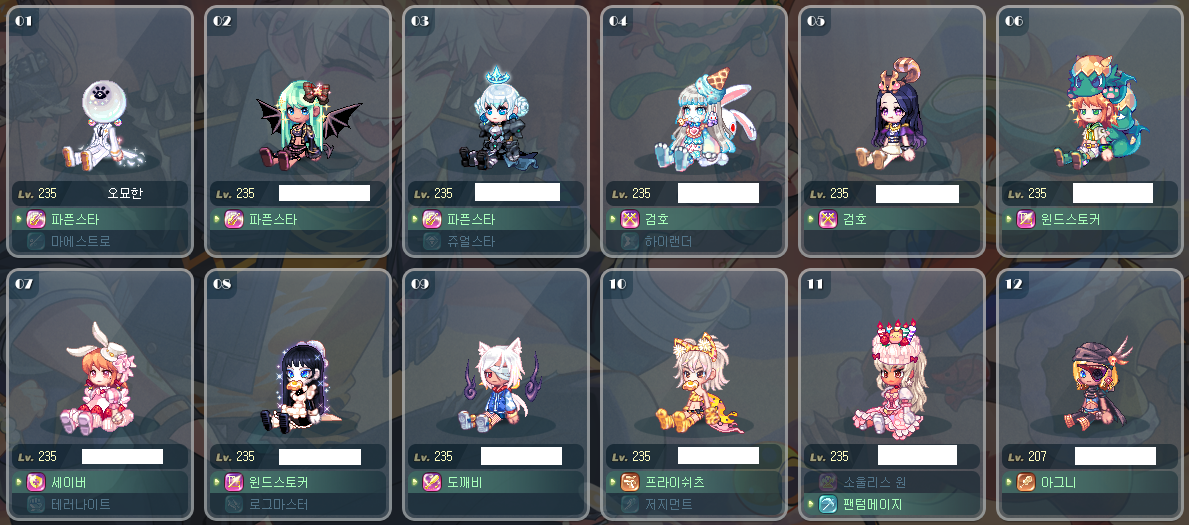Click the 로그마스터 icon on card 08
The width and height of the screenshot is (1189, 525).
click(x=234, y=504)
